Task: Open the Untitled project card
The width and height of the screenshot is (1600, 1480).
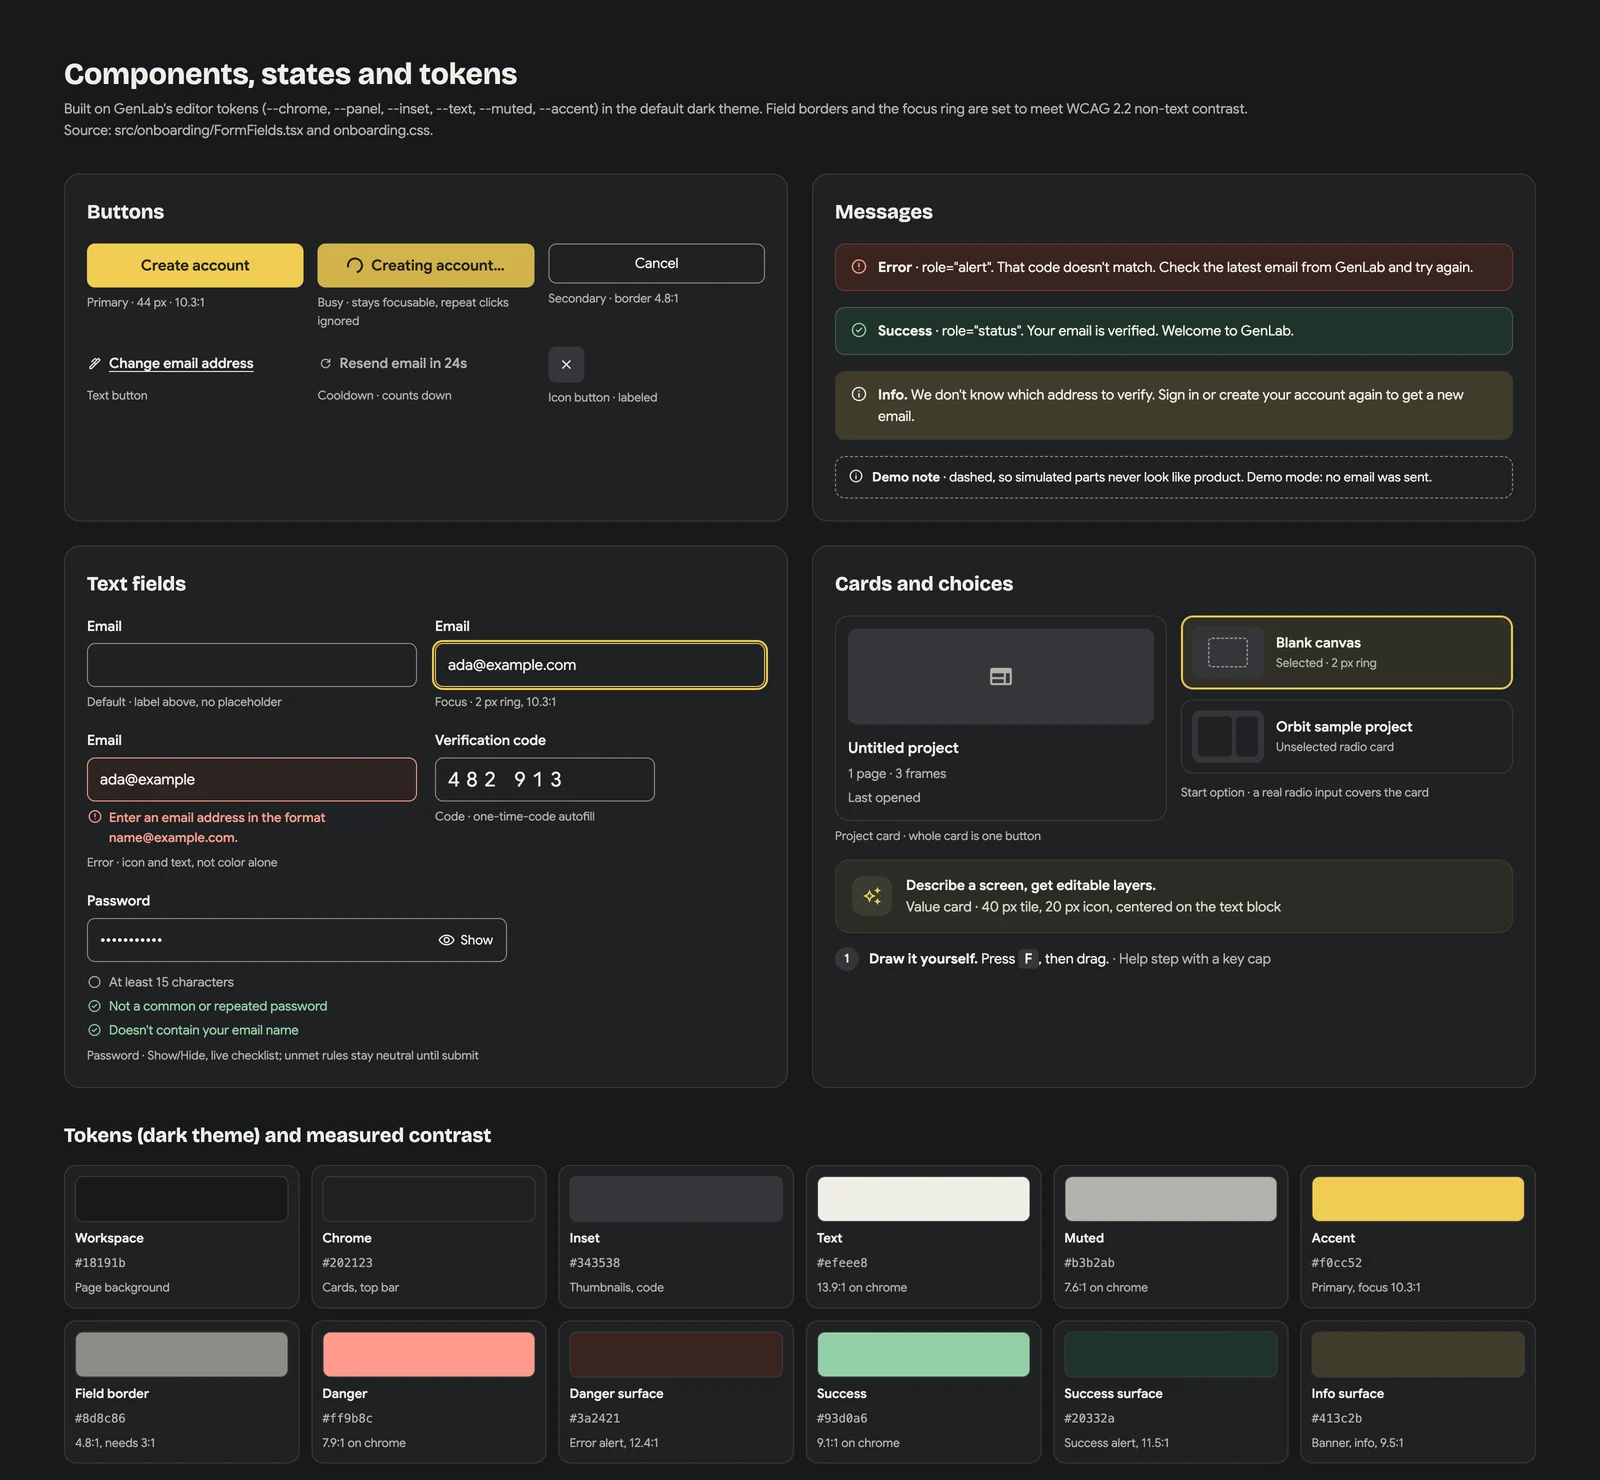Action: 1001,718
